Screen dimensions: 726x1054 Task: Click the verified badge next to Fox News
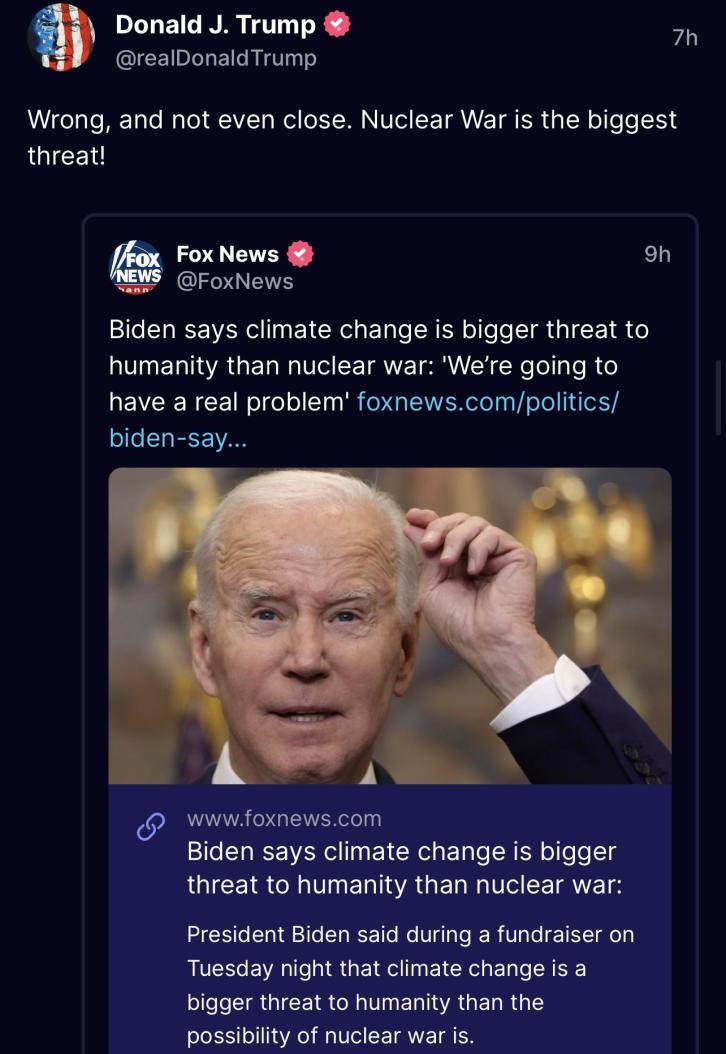tap(300, 254)
